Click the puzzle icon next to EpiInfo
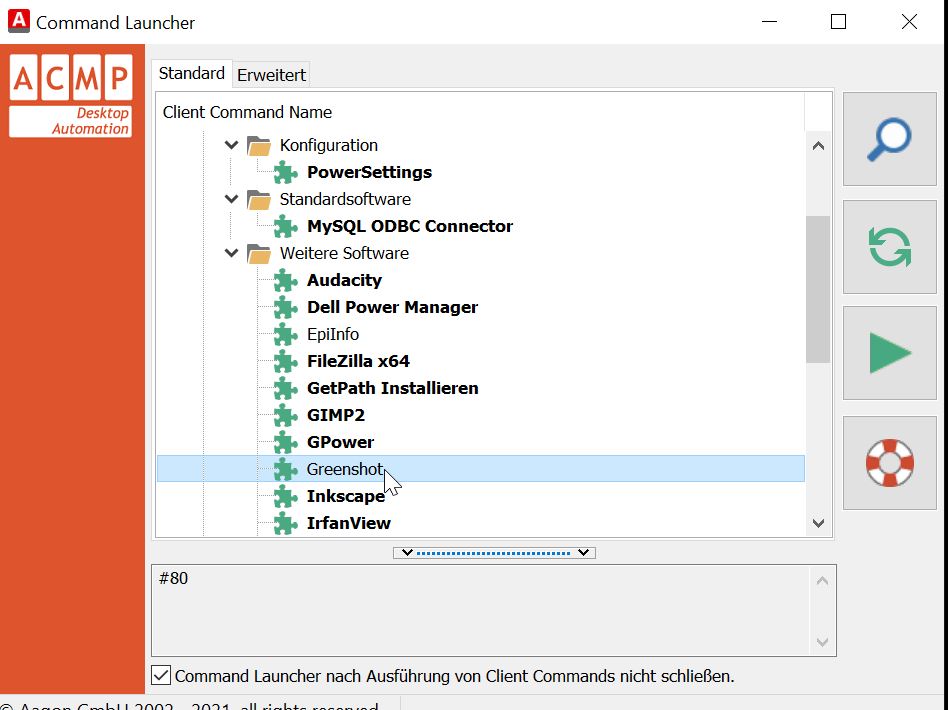 [285, 334]
